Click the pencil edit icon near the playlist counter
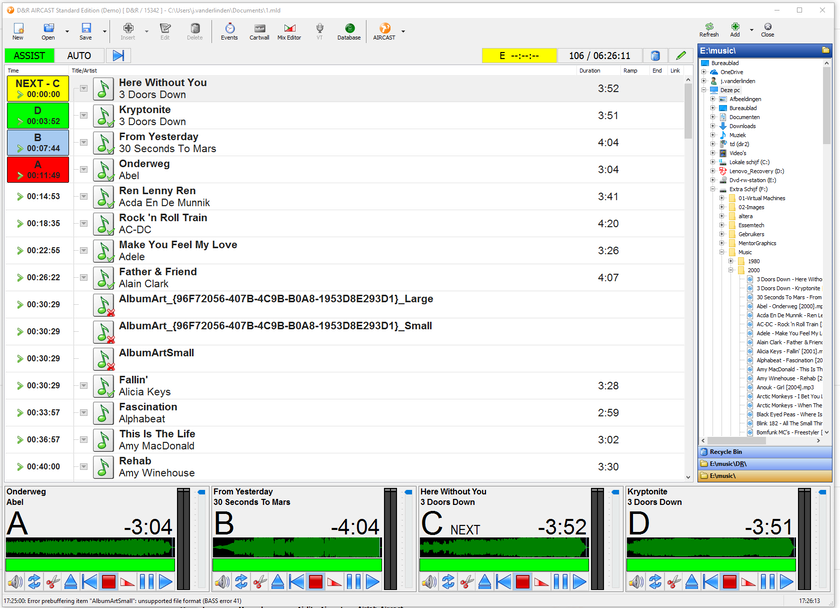 (681, 56)
